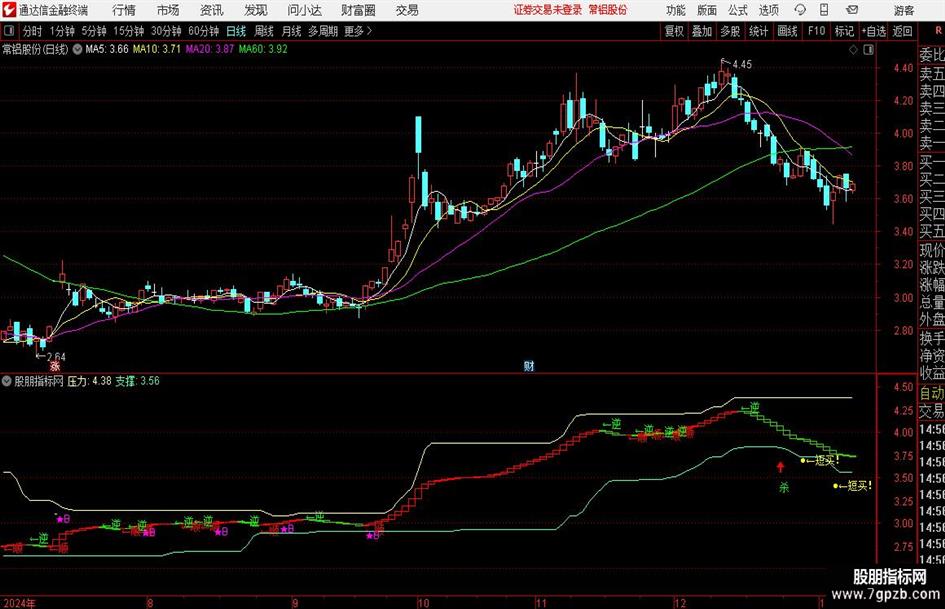Open the 选项 menu

769,10
